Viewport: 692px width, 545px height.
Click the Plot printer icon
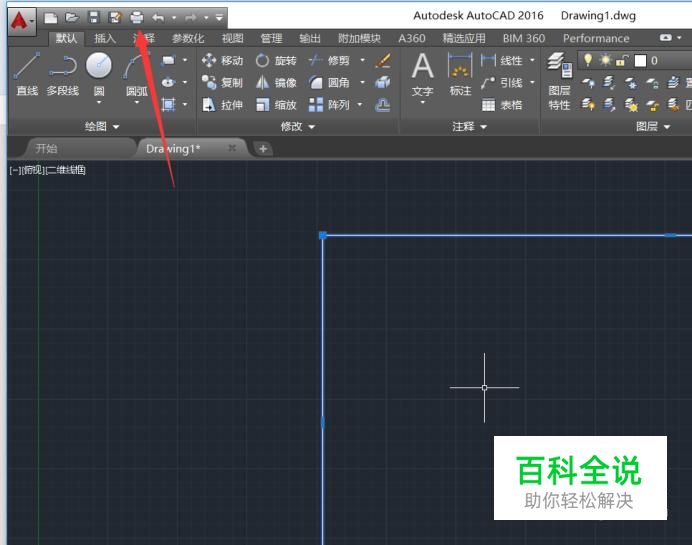(x=137, y=18)
